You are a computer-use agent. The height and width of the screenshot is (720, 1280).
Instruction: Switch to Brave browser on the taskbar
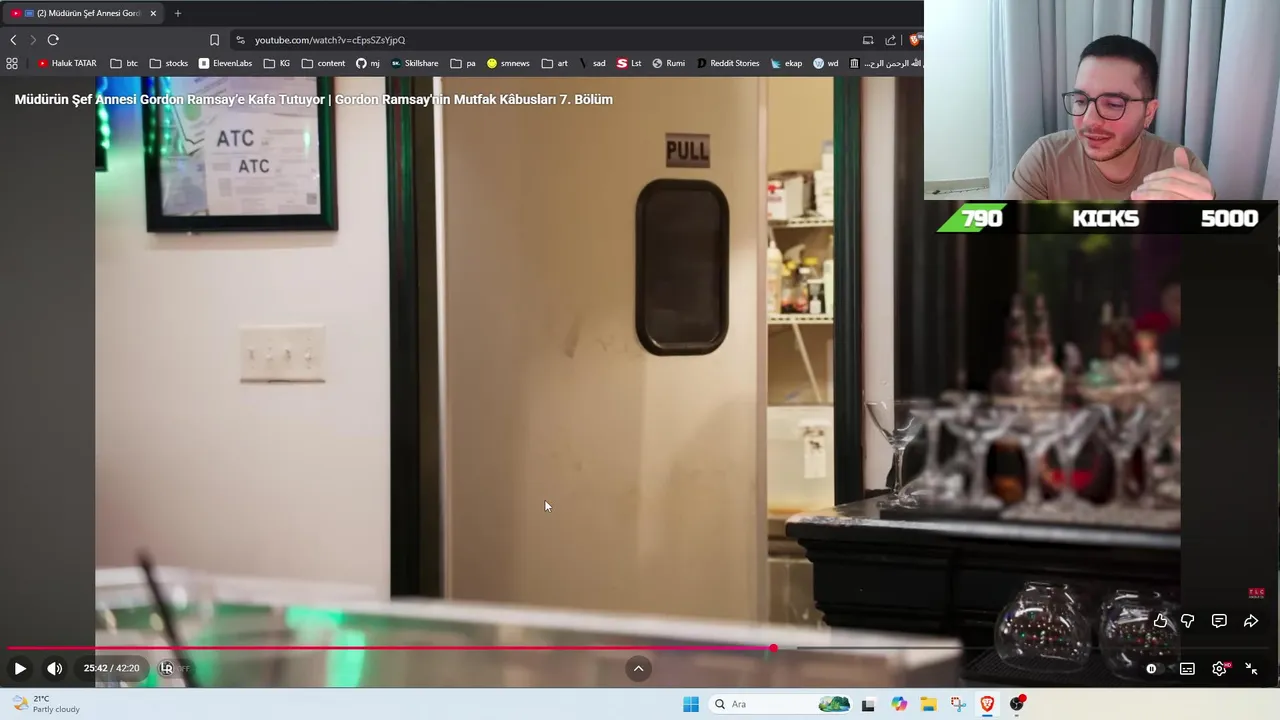[x=987, y=704]
